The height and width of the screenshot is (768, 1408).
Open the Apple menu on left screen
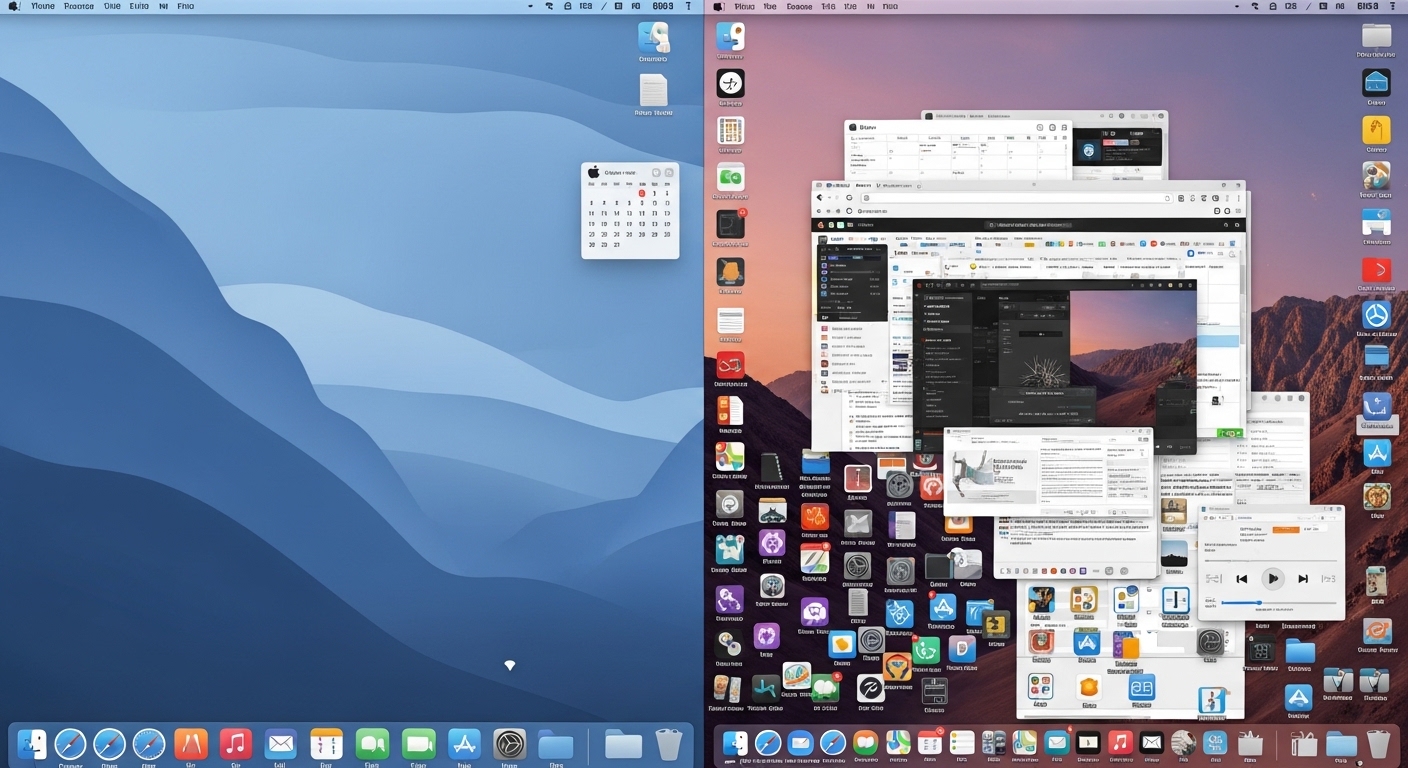(x=14, y=6)
